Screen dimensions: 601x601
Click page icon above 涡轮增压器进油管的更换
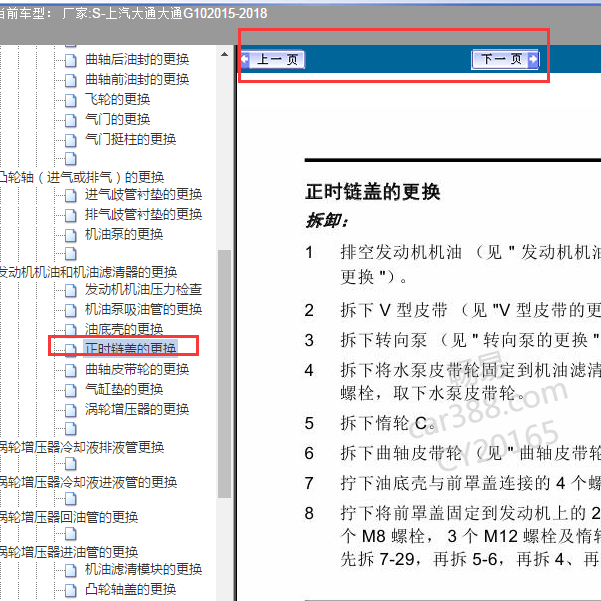(x=71, y=534)
